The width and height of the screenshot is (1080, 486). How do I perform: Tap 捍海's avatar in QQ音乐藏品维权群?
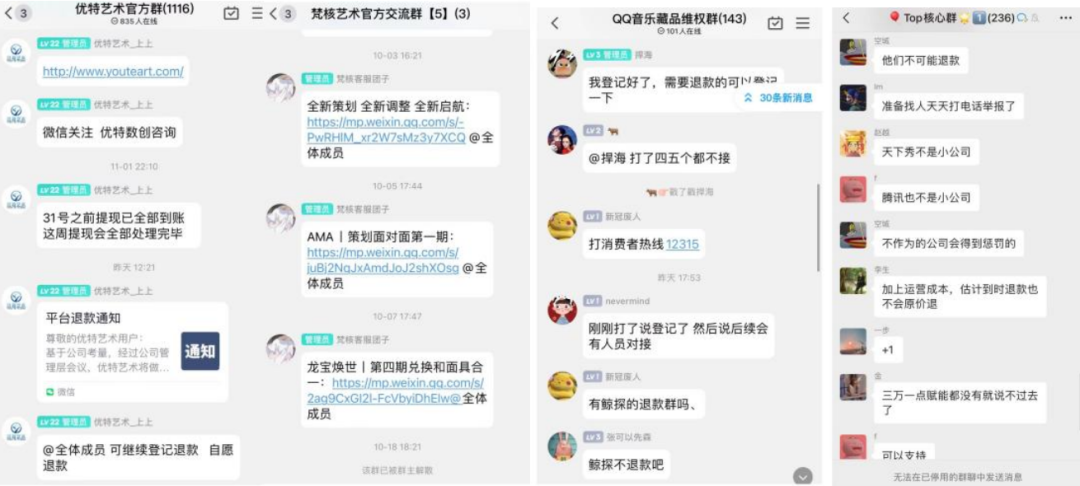[562, 64]
